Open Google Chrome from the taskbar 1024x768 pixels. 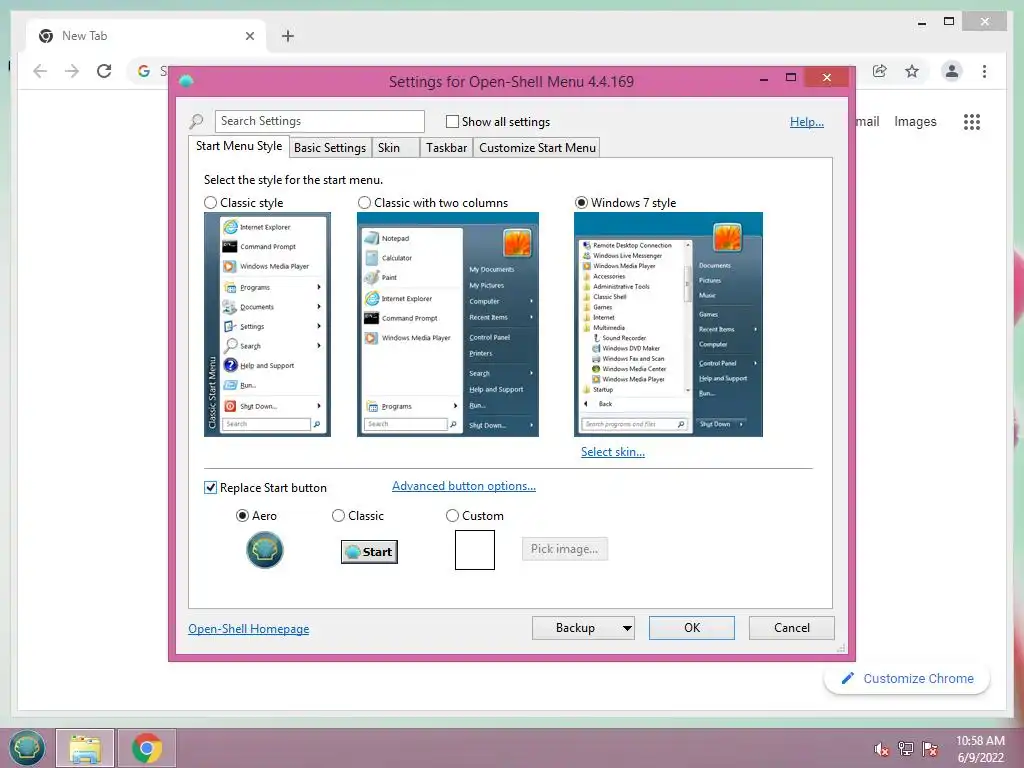[146, 748]
